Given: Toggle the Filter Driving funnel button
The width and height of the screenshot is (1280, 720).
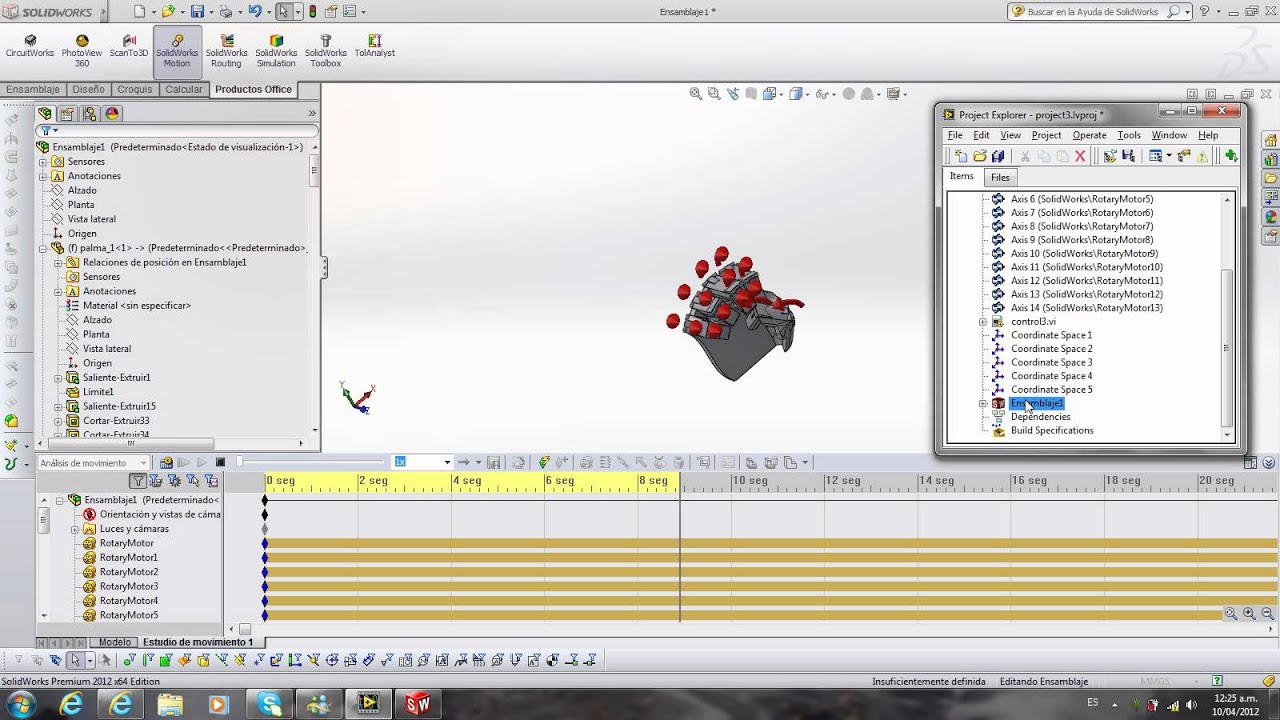Looking at the screenshot, I should [x=174, y=481].
